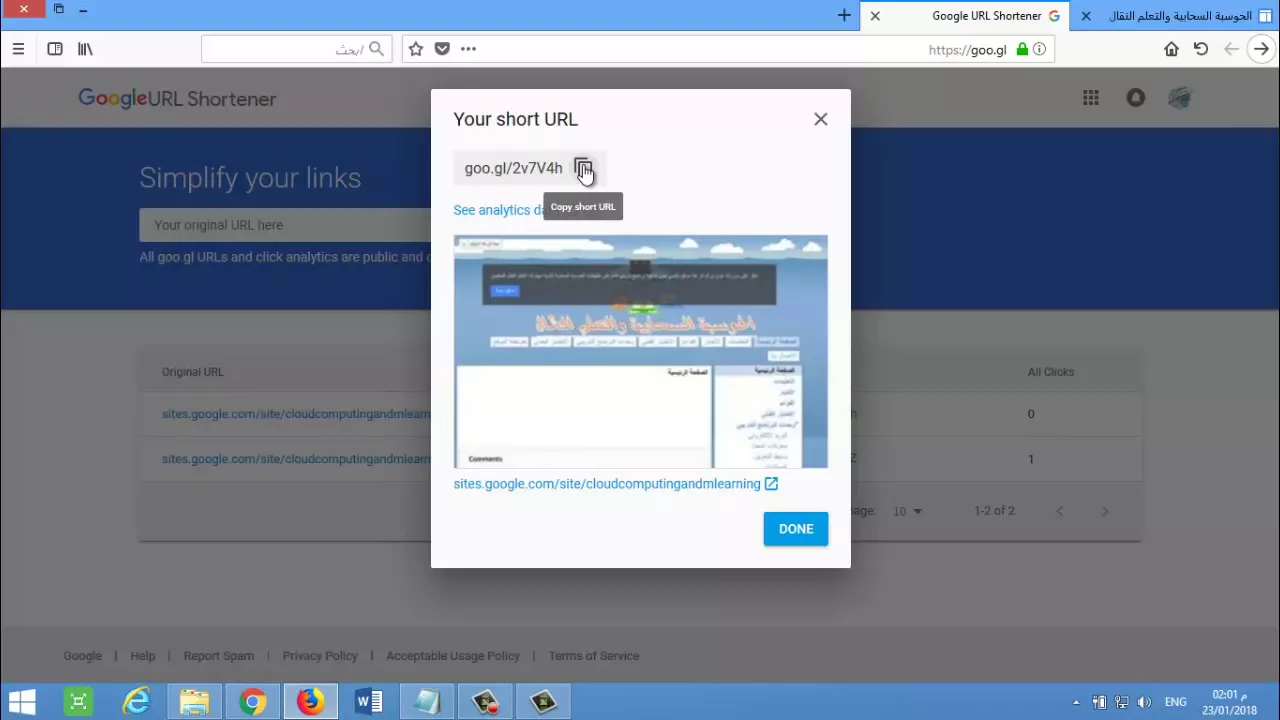Viewport: 1280px width, 720px height.
Task: Open File Explorer from the taskbar
Action: tap(194, 702)
